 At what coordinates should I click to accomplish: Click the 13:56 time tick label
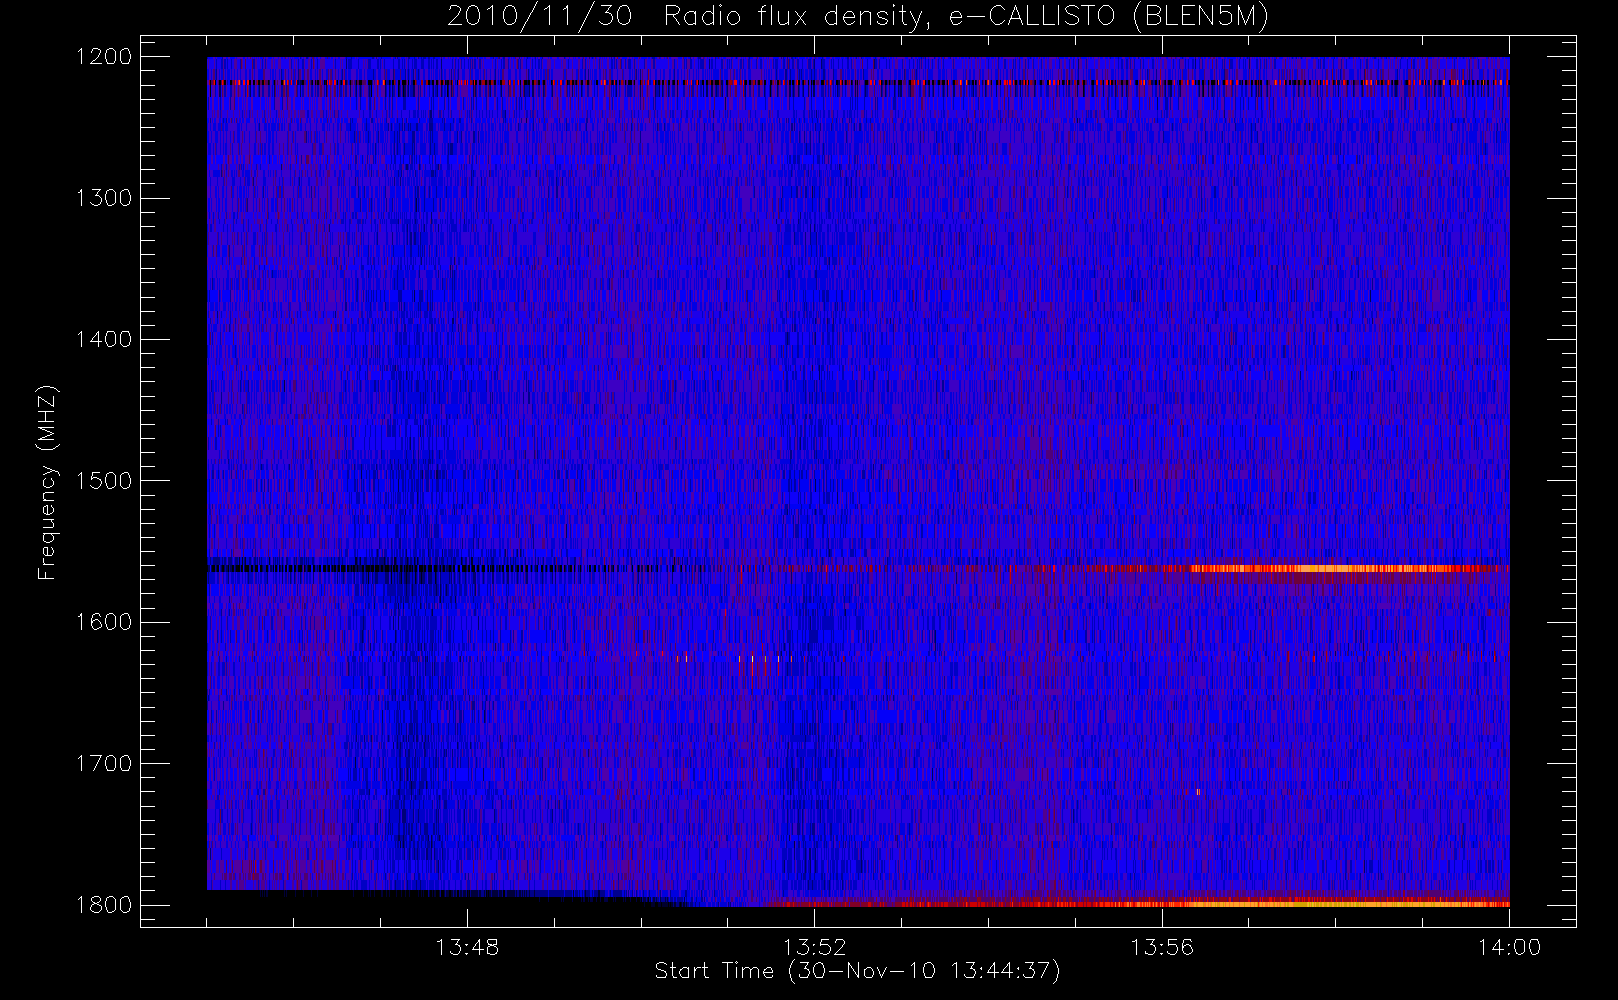click(1162, 947)
